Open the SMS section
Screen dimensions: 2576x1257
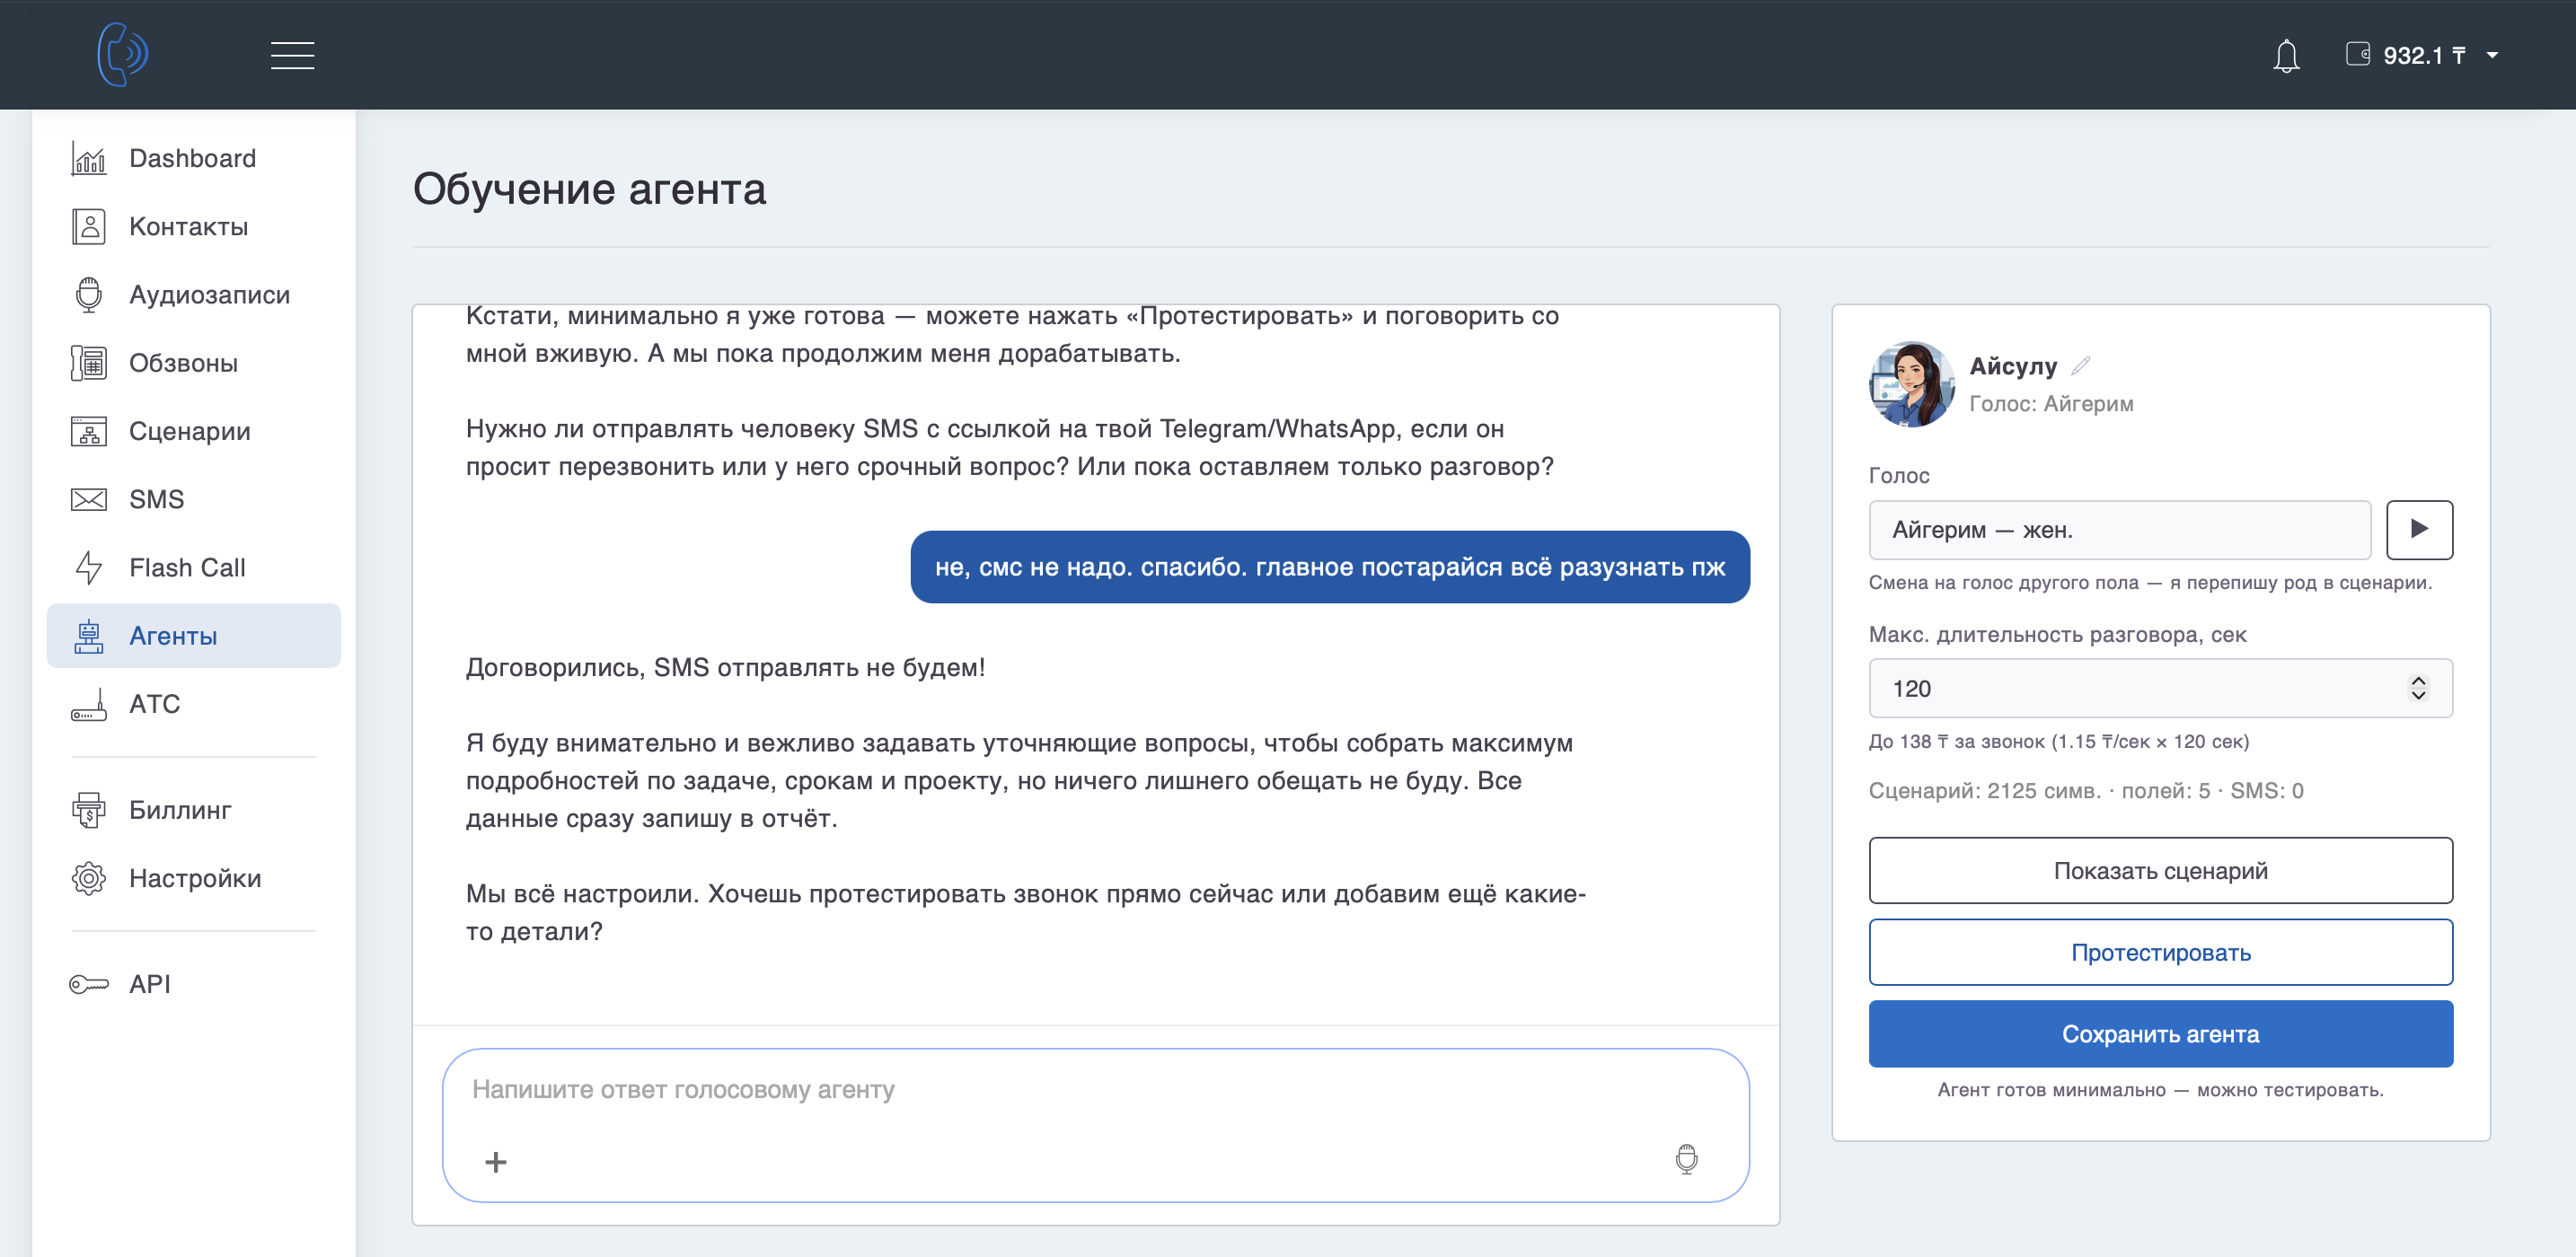pyautogui.click(x=193, y=499)
